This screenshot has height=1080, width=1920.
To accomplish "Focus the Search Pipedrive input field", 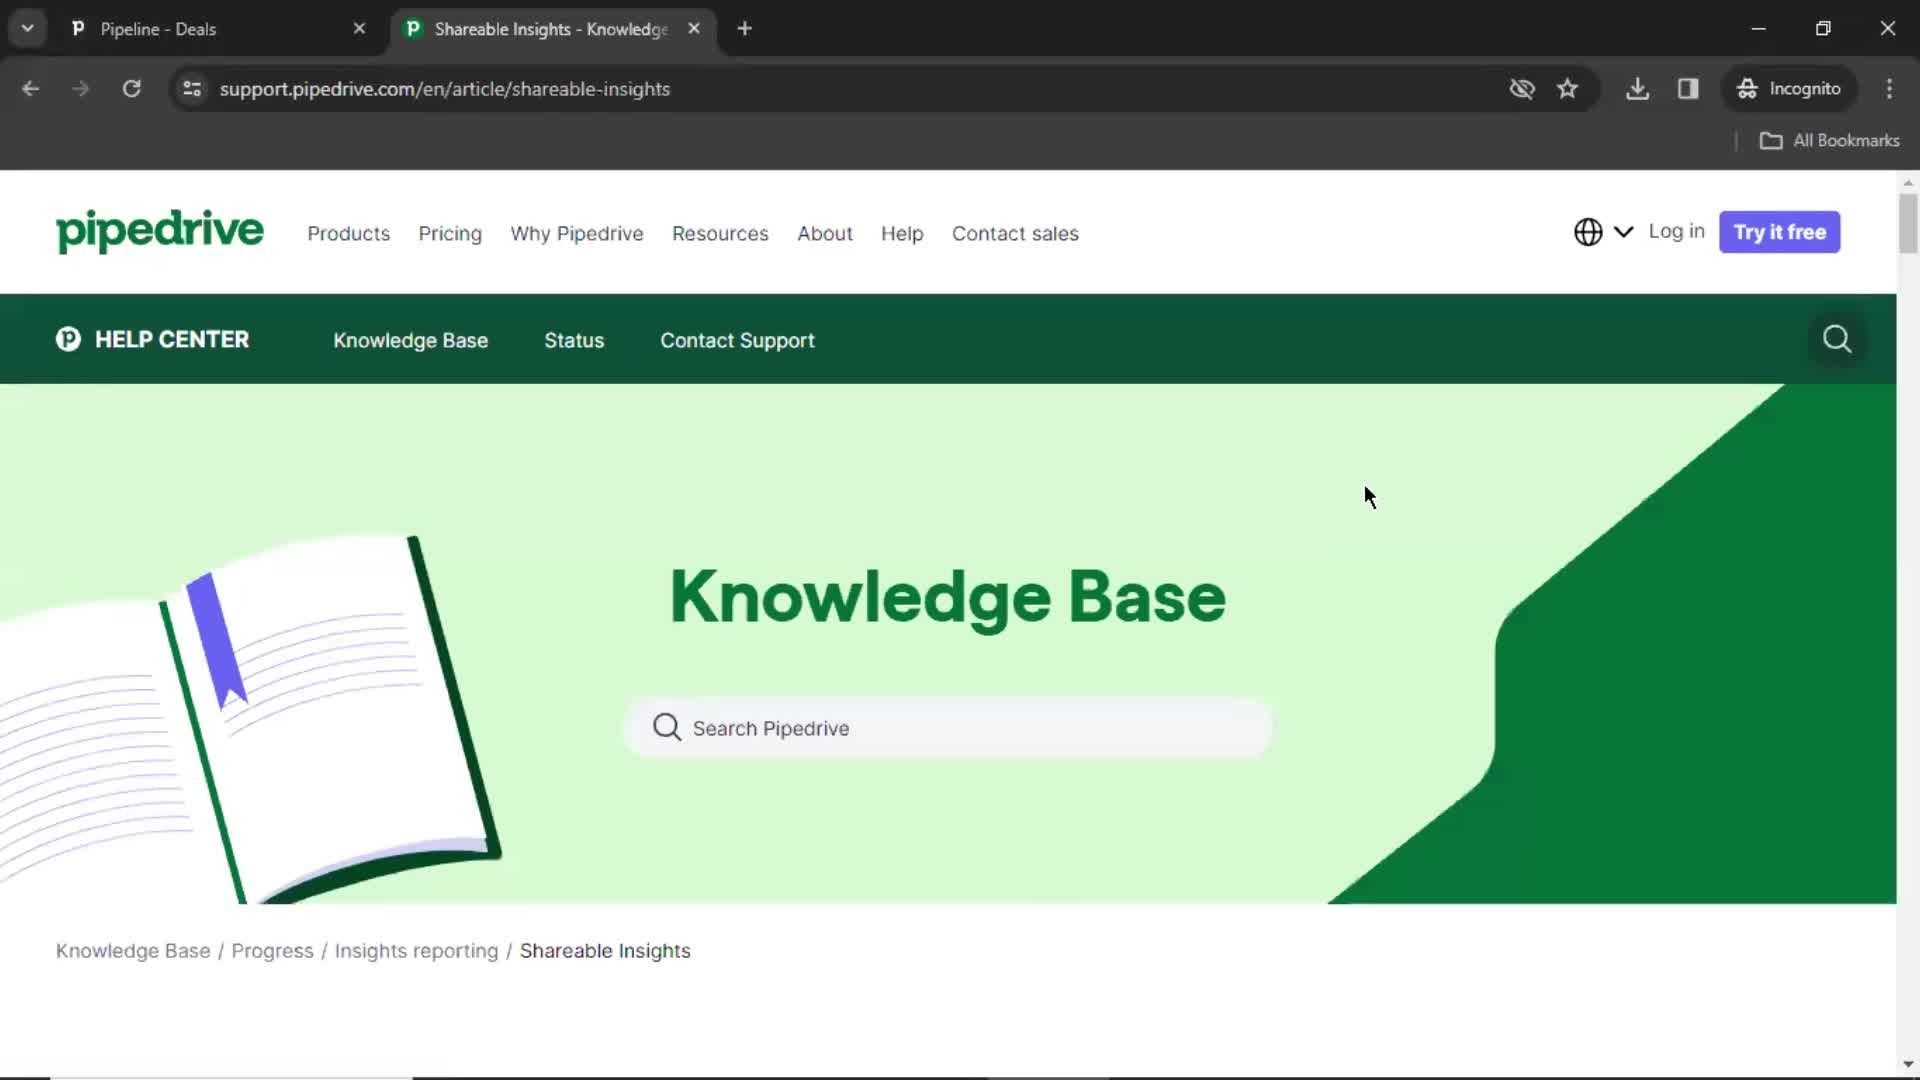I will coord(948,728).
